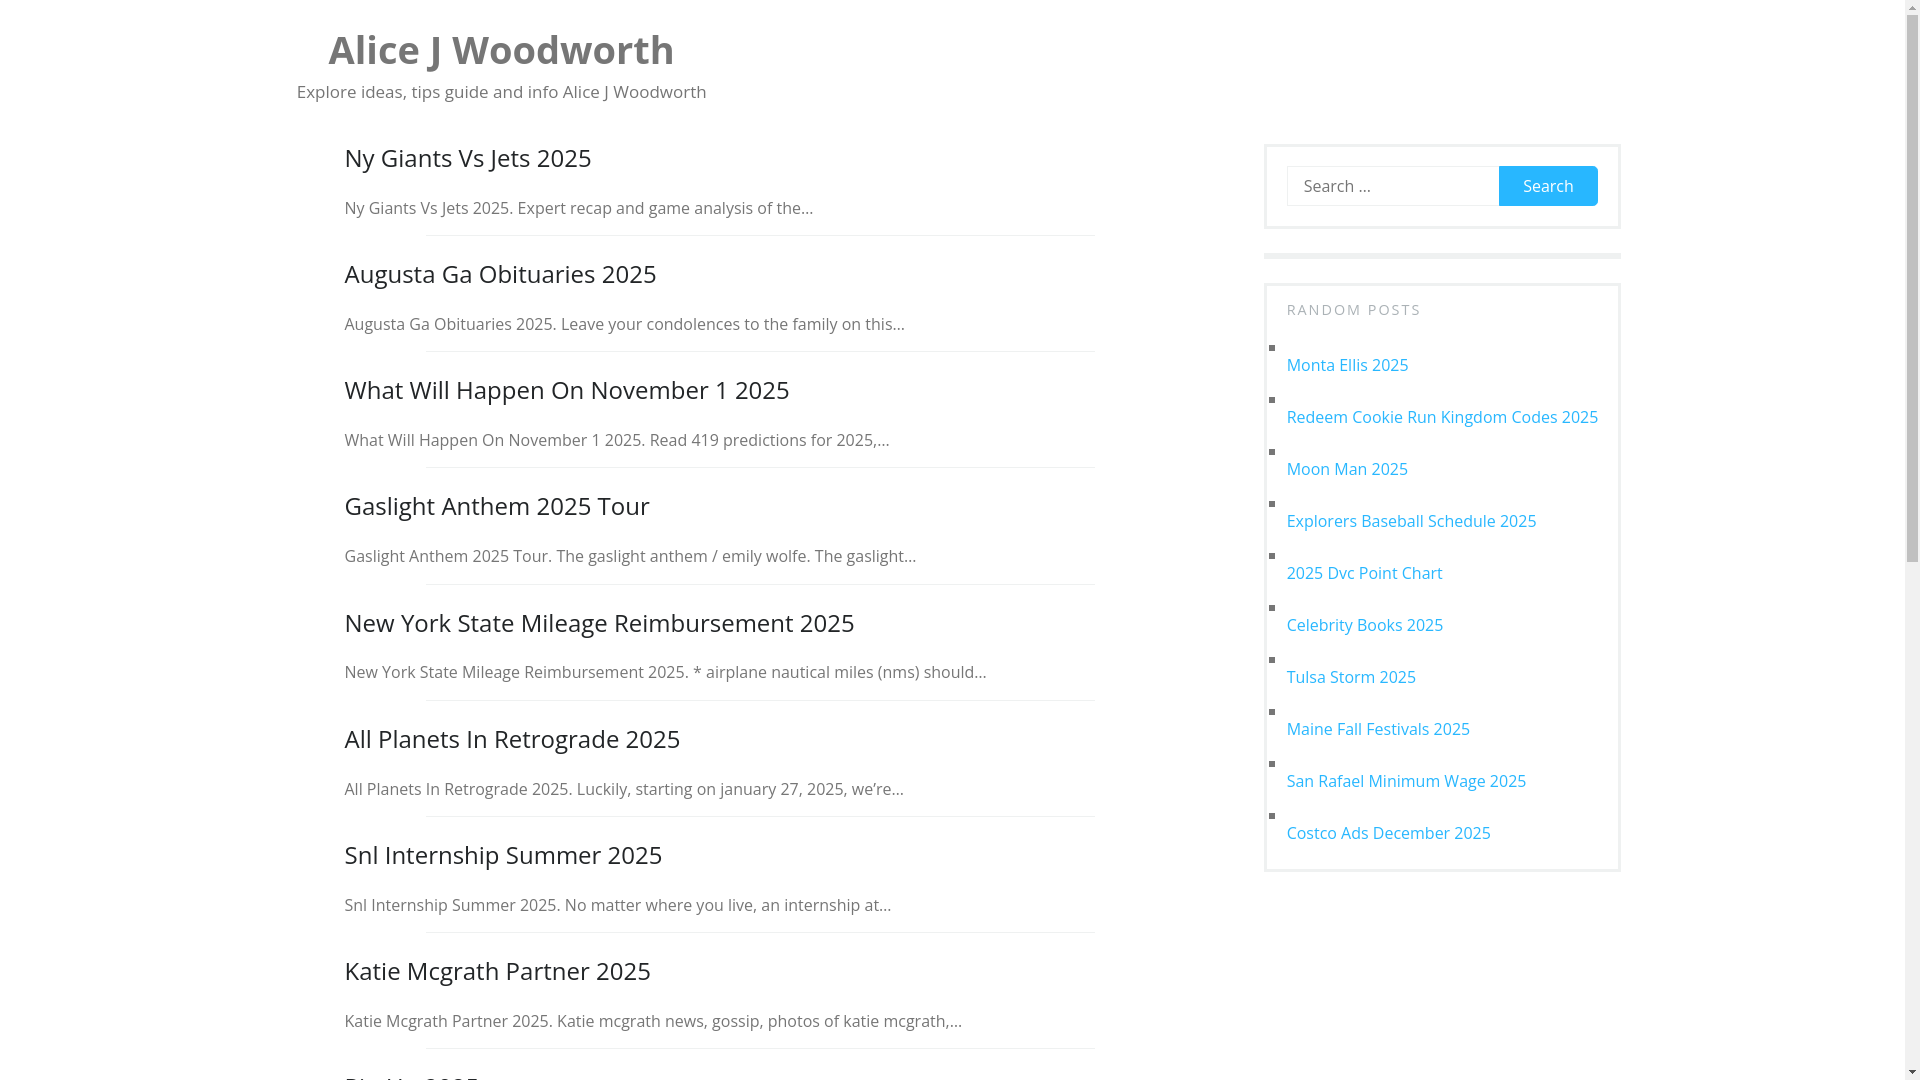Click the 'Ny Giants Vs Jets 2025. Expert recap' excerpt
The width and height of the screenshot is (1920, 1080).
tap(578, 208)
